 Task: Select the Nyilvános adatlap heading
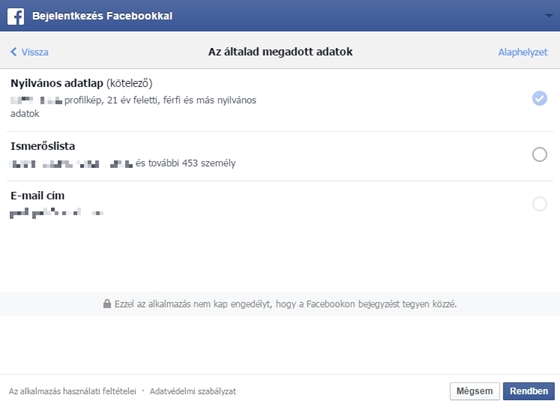click(57, 83)
